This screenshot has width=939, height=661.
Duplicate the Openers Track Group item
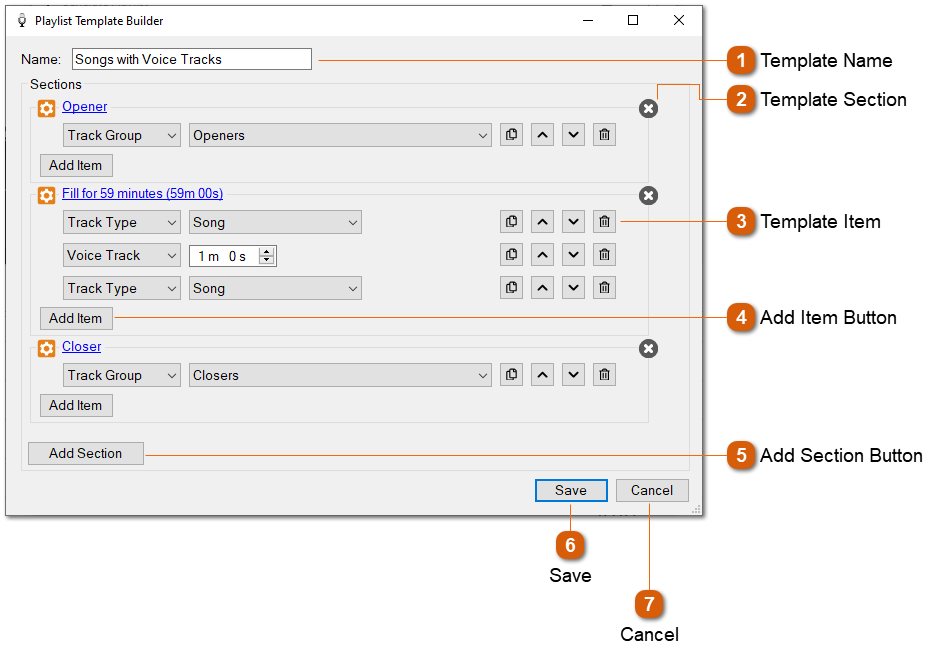(x=511, y=134)
